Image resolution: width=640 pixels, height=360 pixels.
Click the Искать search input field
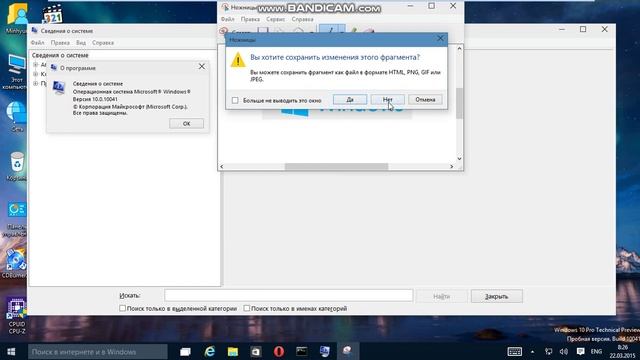(289, 296)
